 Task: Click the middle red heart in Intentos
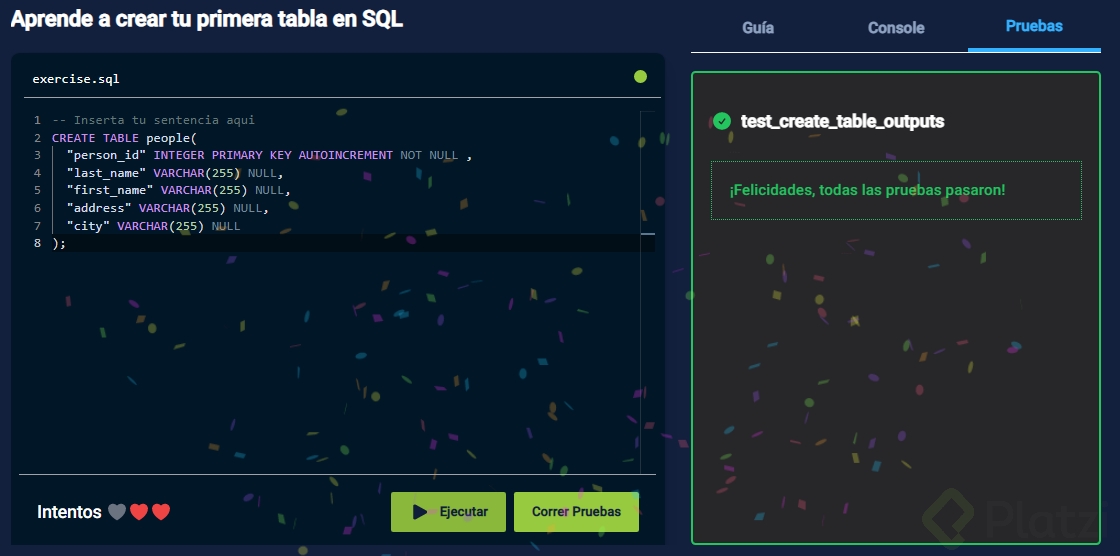pyautogui.click(x=139, y=512)
